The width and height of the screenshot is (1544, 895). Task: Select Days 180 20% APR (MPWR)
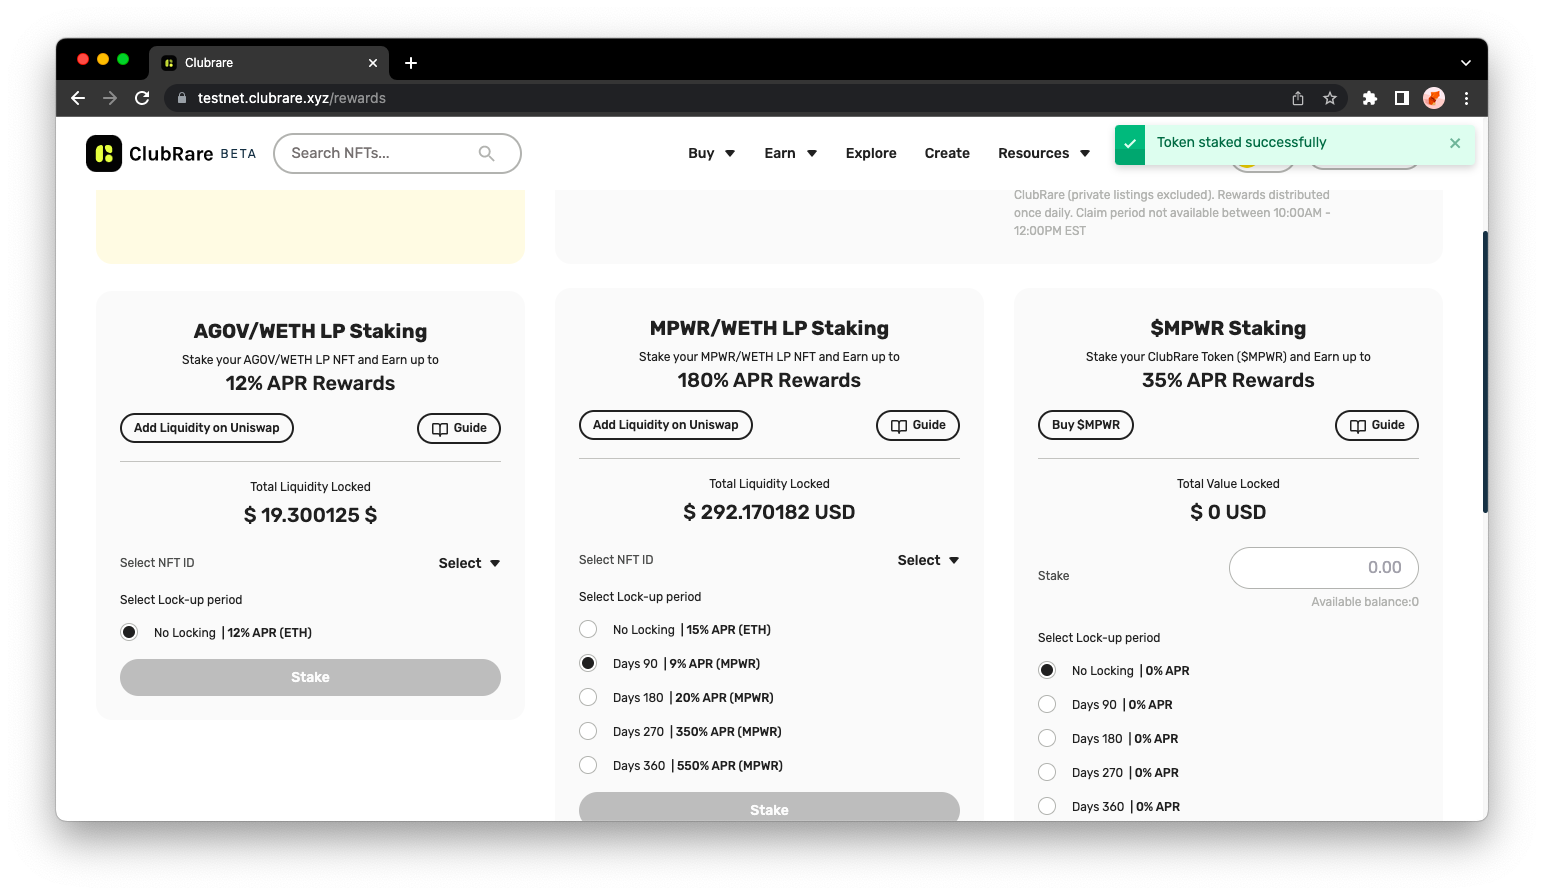click(588, 697)
